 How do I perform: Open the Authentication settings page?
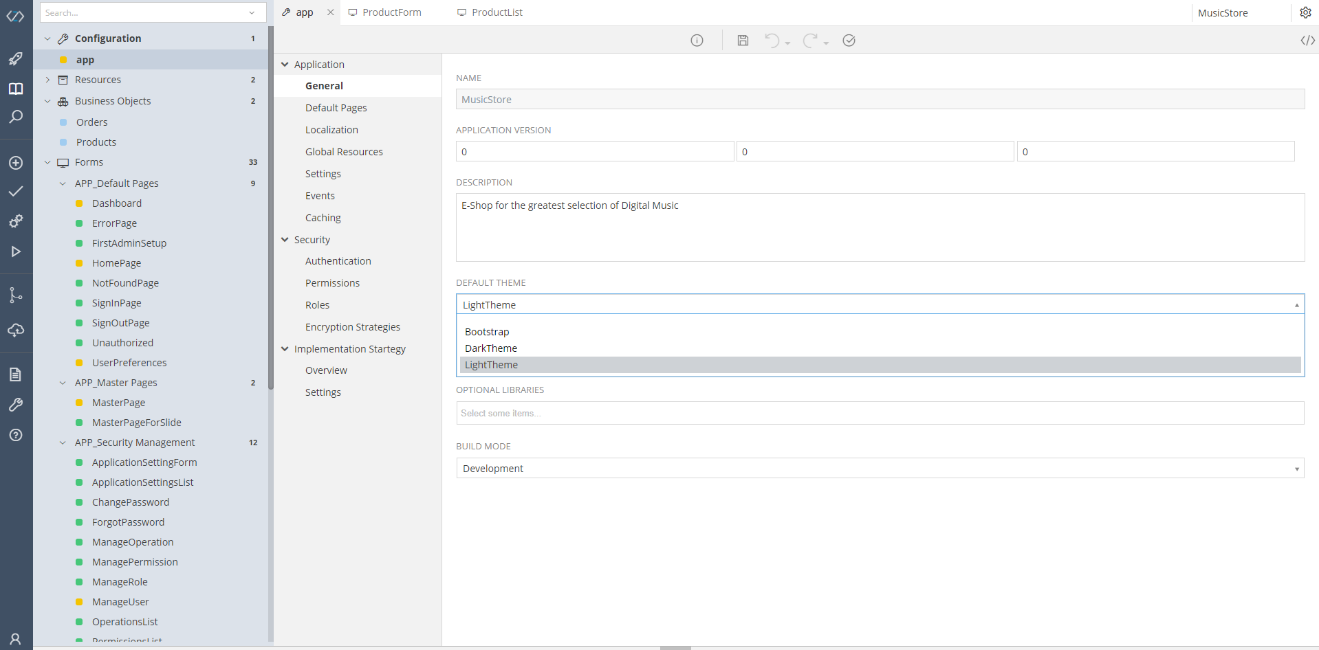pyautogui.click(x=338, y=260)
